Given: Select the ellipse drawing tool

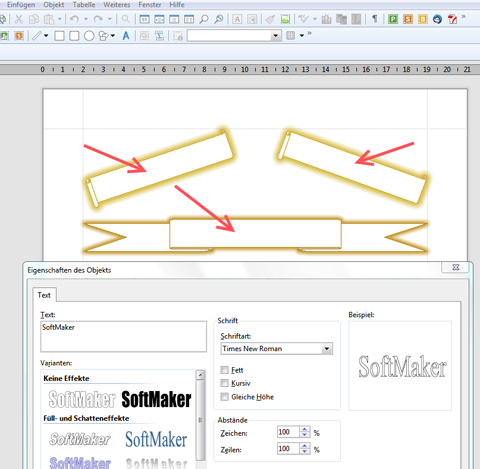Looking at the screenshot, I should tap(89, 36).
